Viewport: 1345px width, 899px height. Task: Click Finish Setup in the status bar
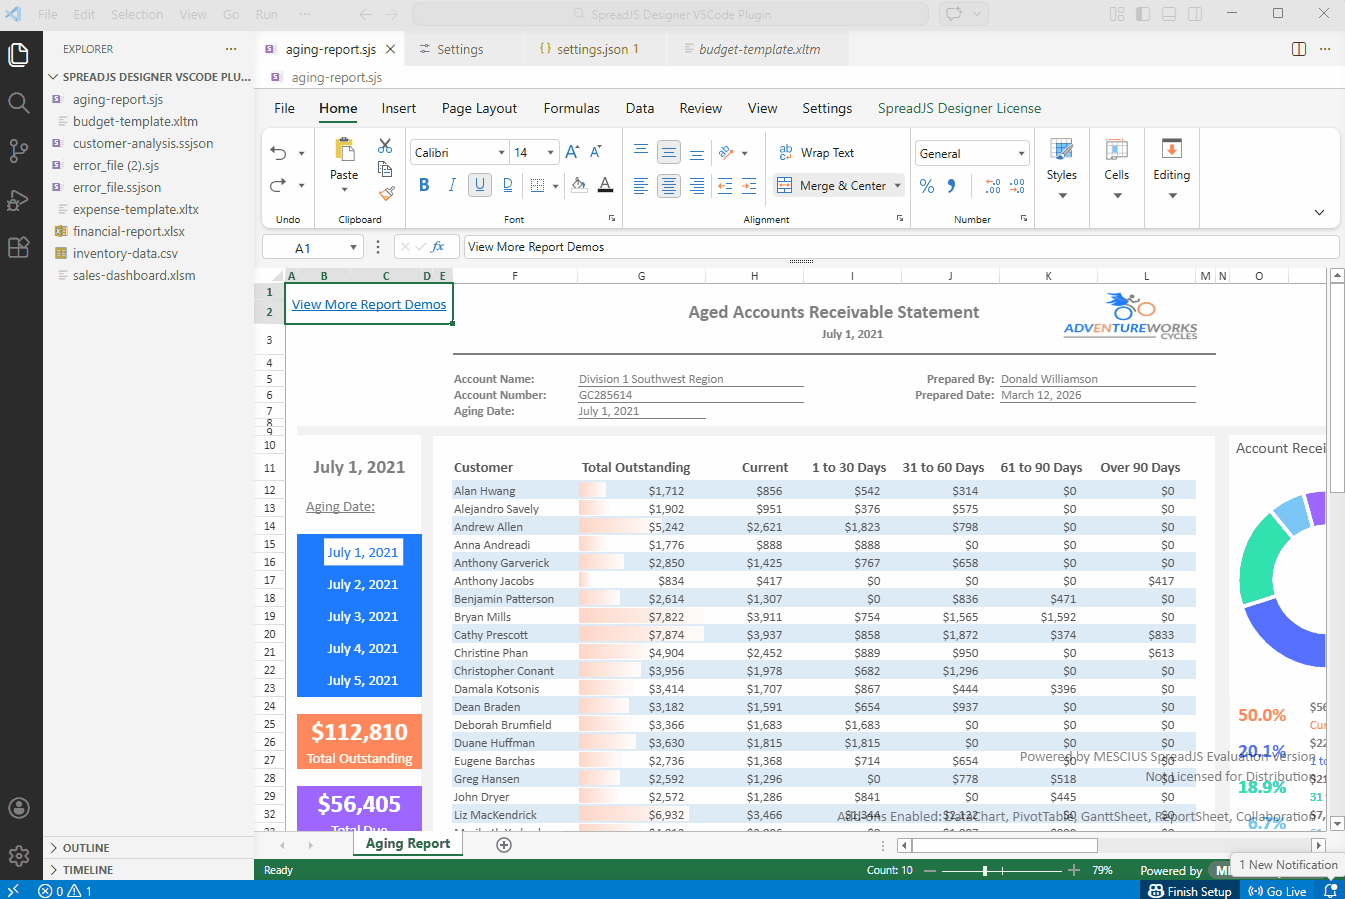(x=1190, y=891)
